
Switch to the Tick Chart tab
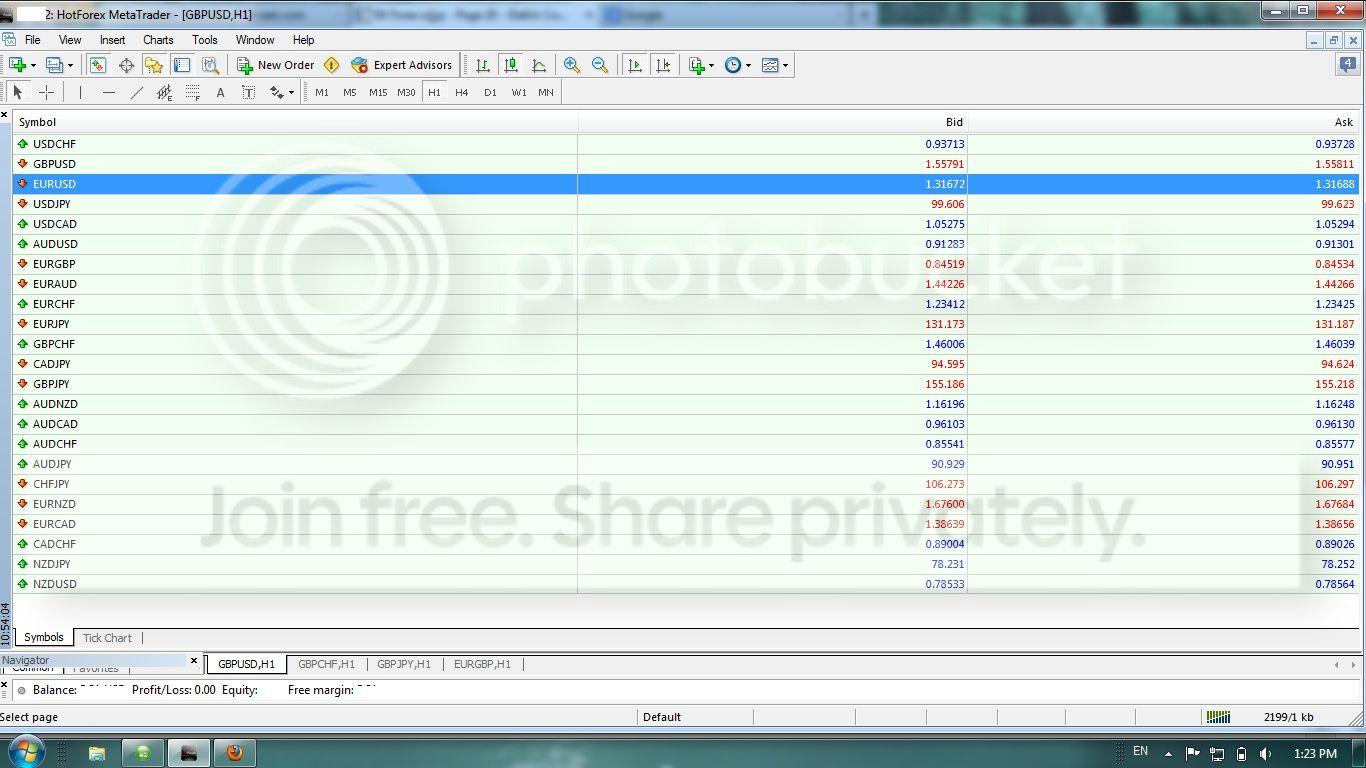(x=107, y=637)
